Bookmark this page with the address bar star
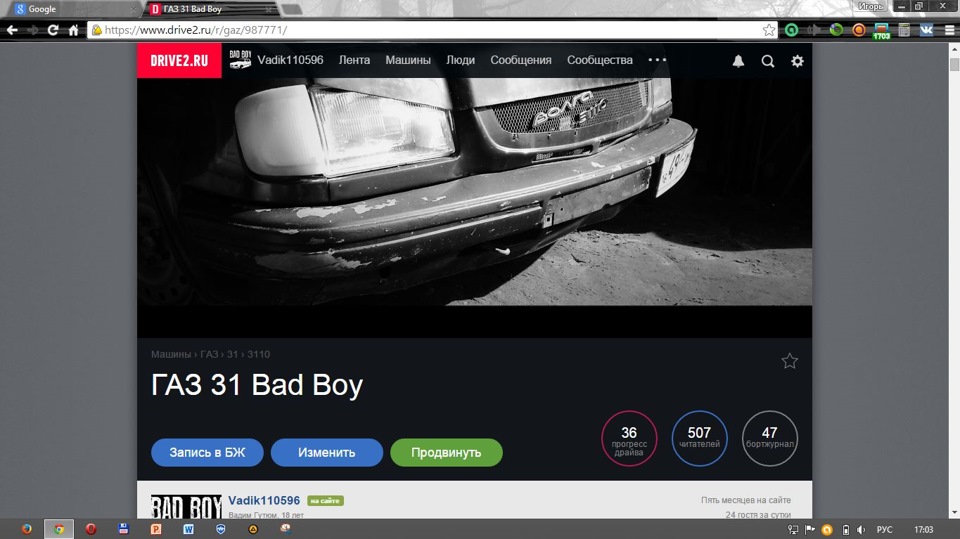The width and height of the screenshot is (960, 539). click(x=768, y=30)
